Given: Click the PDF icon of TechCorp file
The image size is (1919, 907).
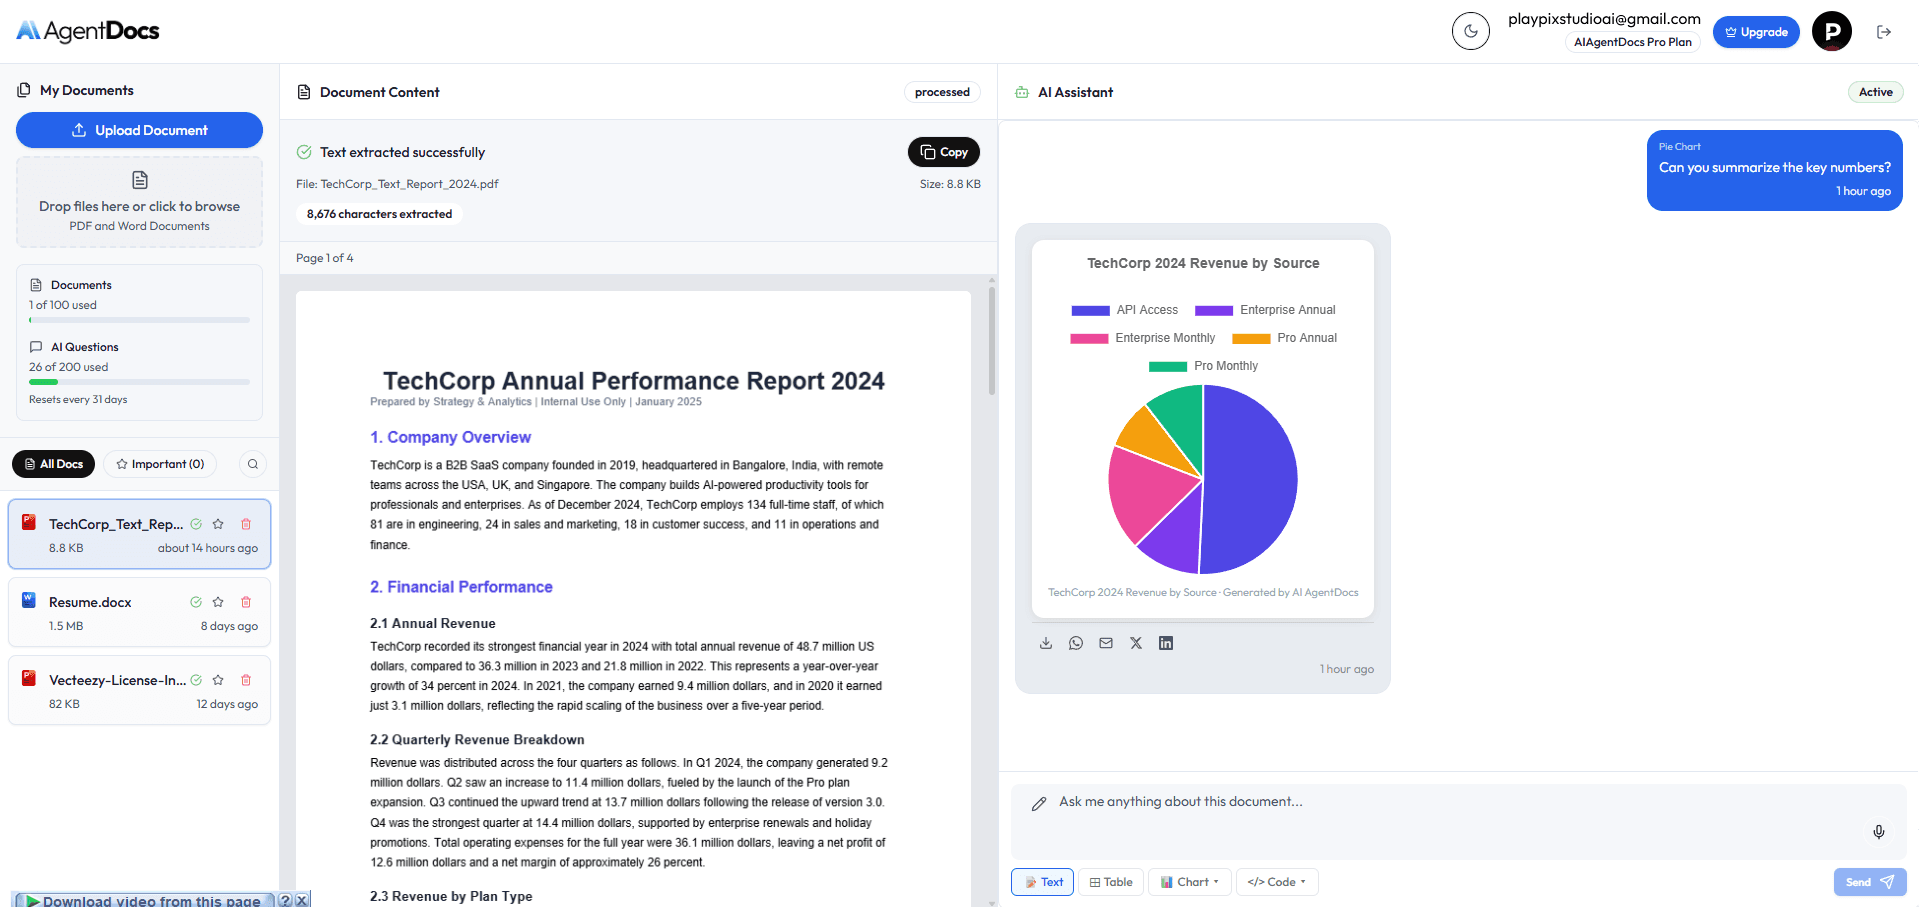Looking at the screenshot, I should coord(29,522).
